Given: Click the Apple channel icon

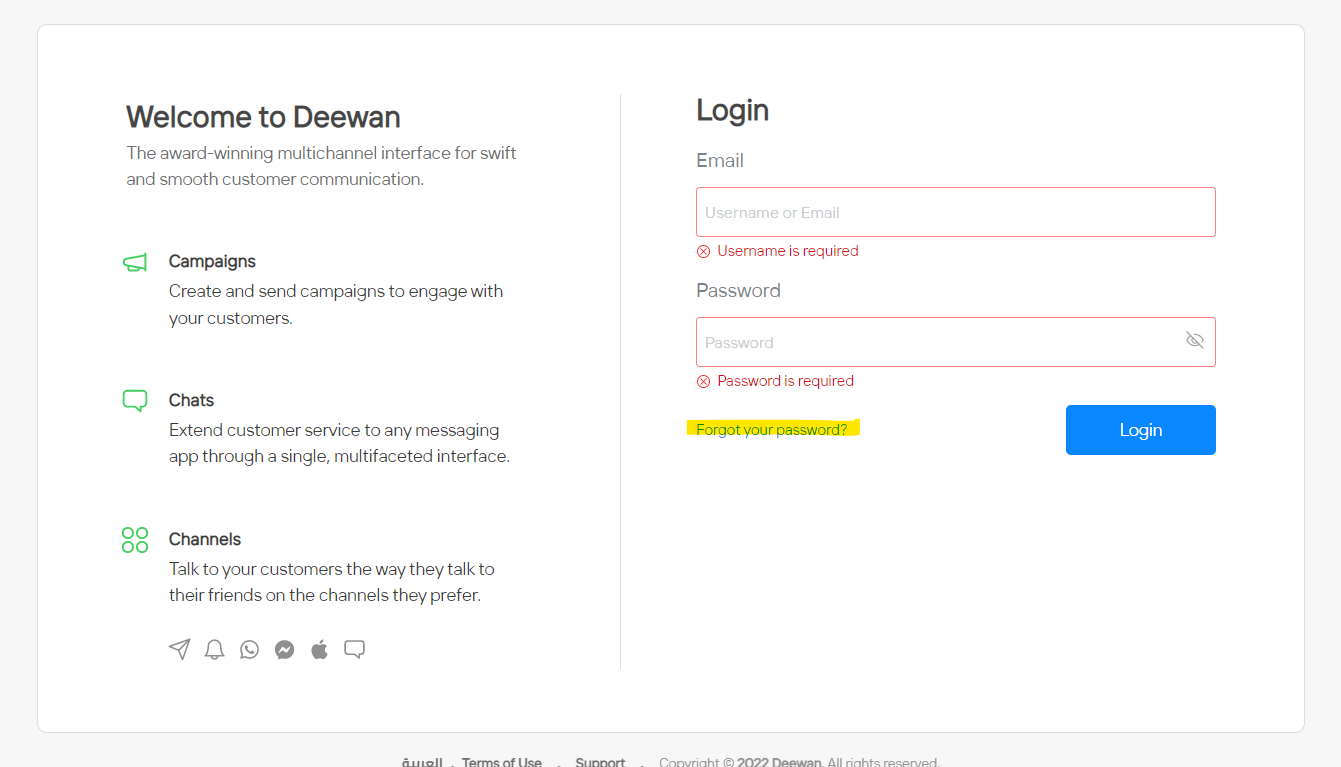Looking at the screenshot, I should click(320, 650).
